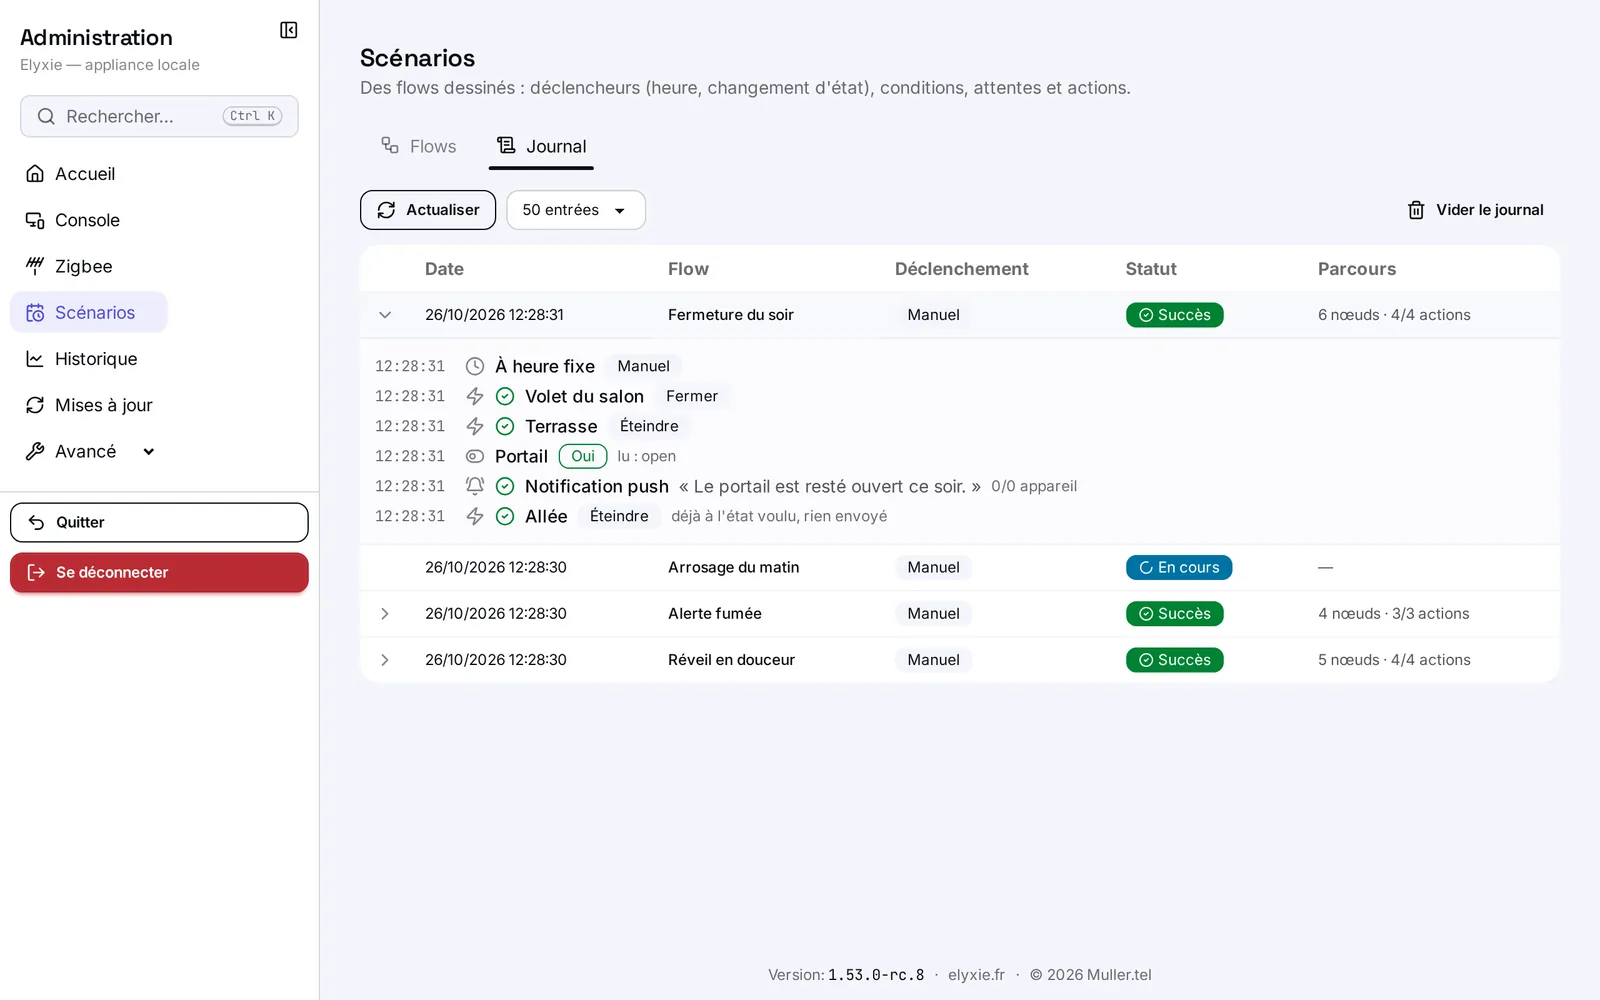
Task: Click the trash icon for Vider le journal
Action: click(1416, 210)
